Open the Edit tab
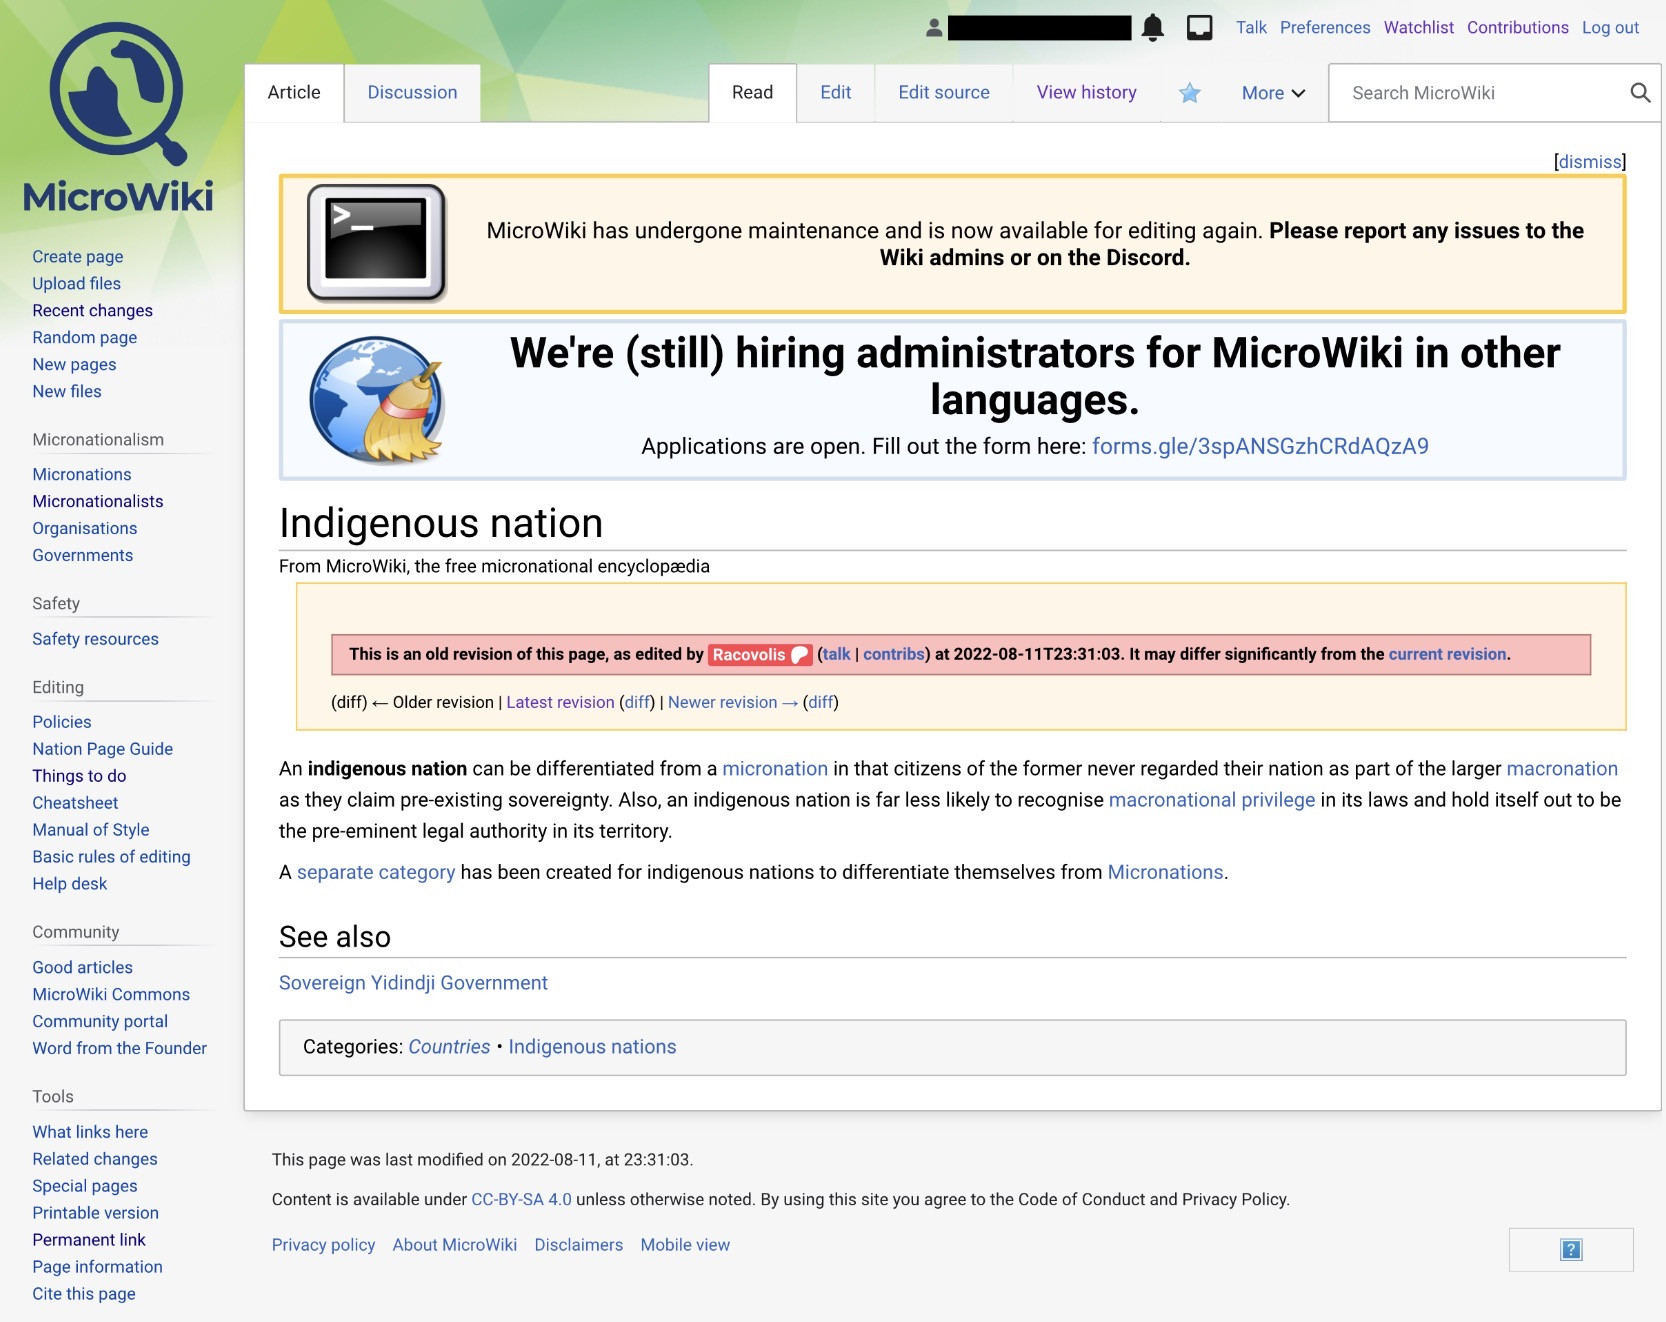The image size is (1666, 1322). 836,93
